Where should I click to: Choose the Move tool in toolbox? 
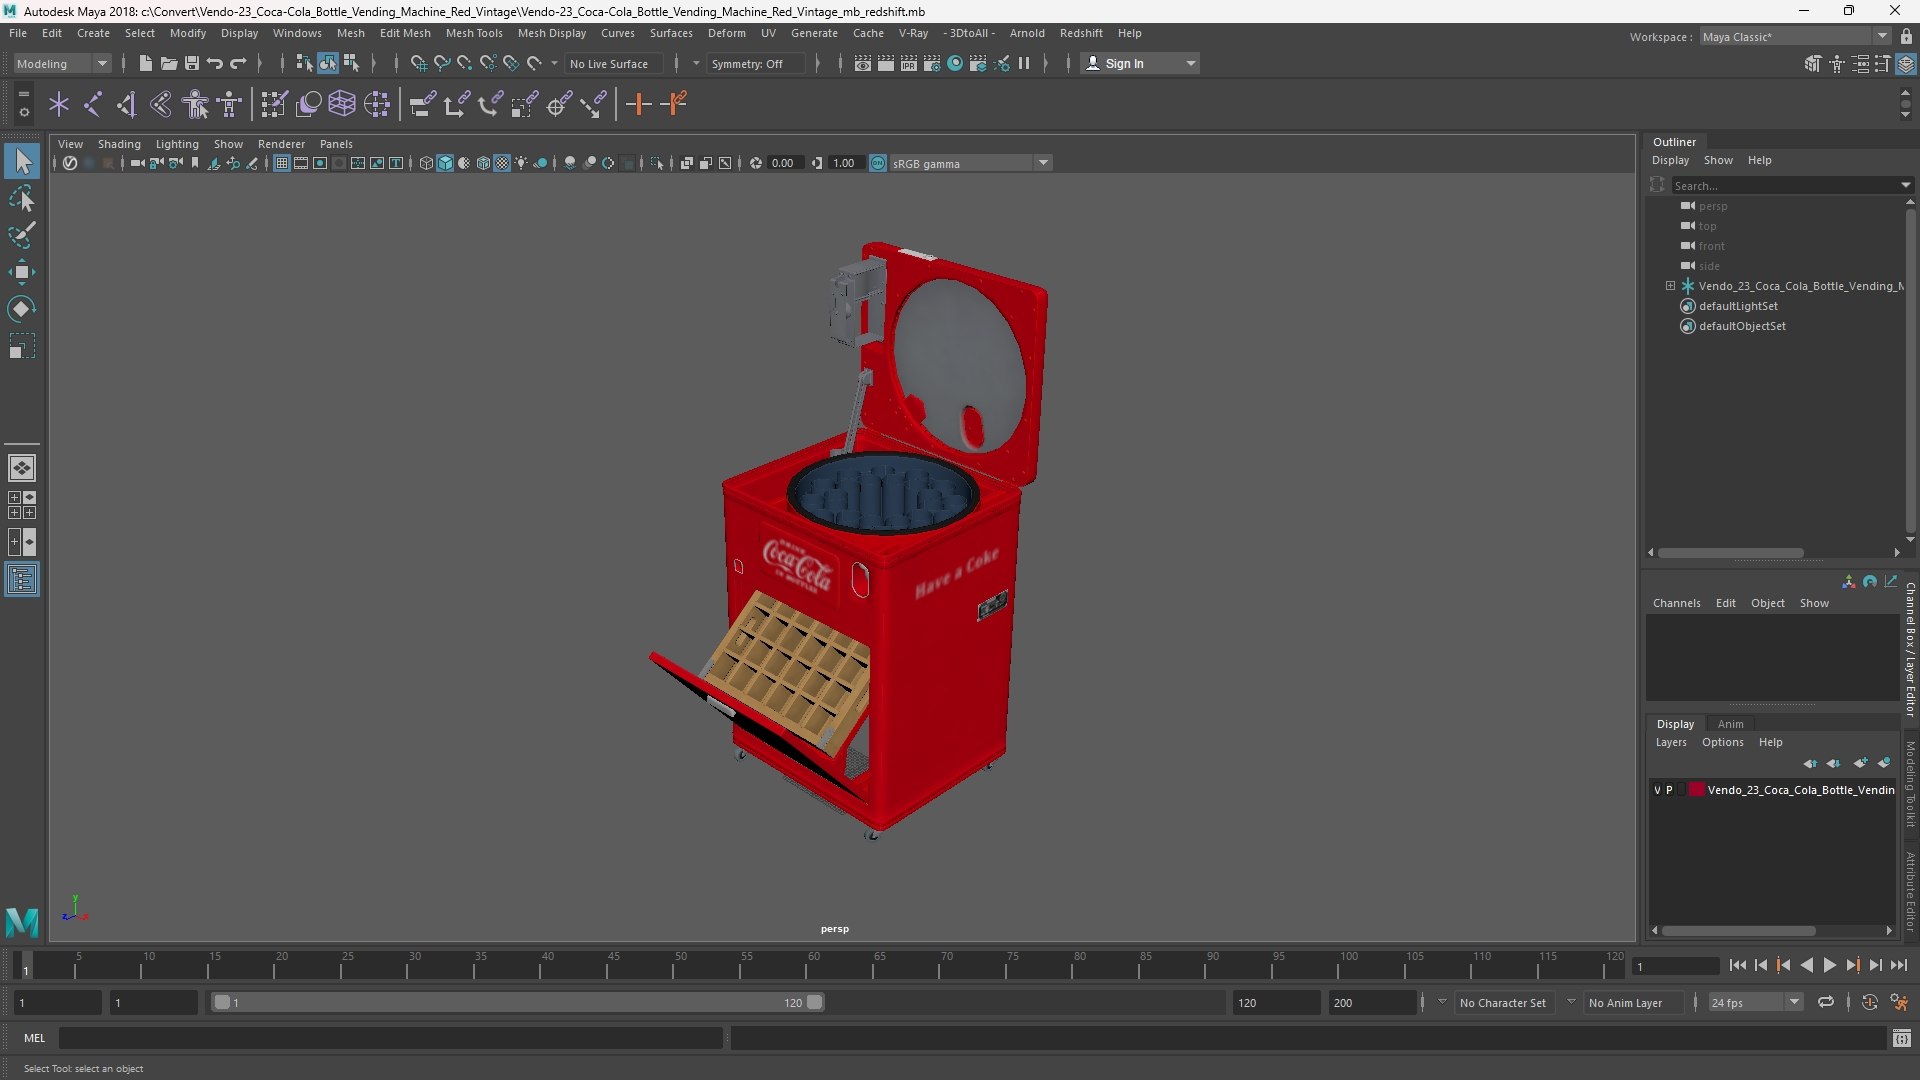[22, 272]
